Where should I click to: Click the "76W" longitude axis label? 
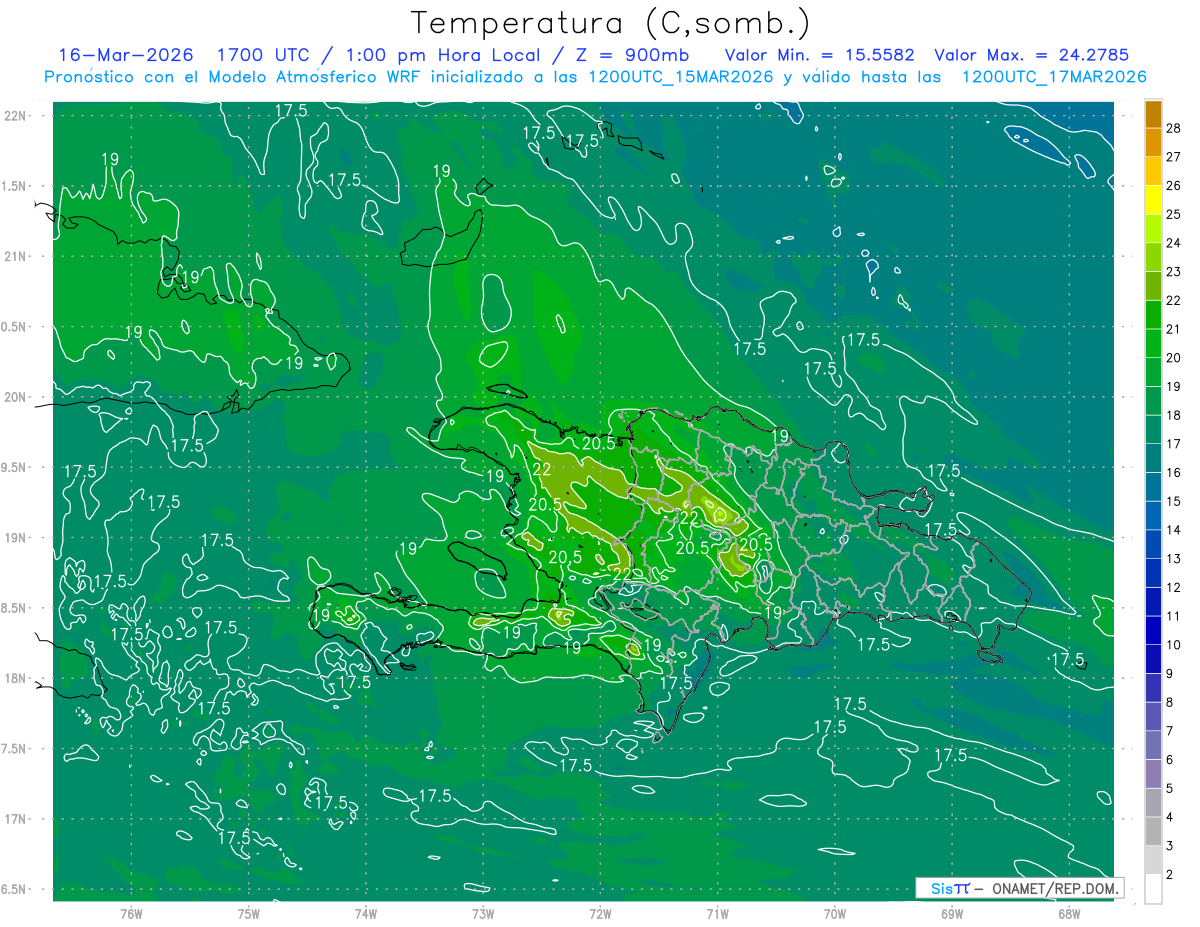(x=131, y=913)
